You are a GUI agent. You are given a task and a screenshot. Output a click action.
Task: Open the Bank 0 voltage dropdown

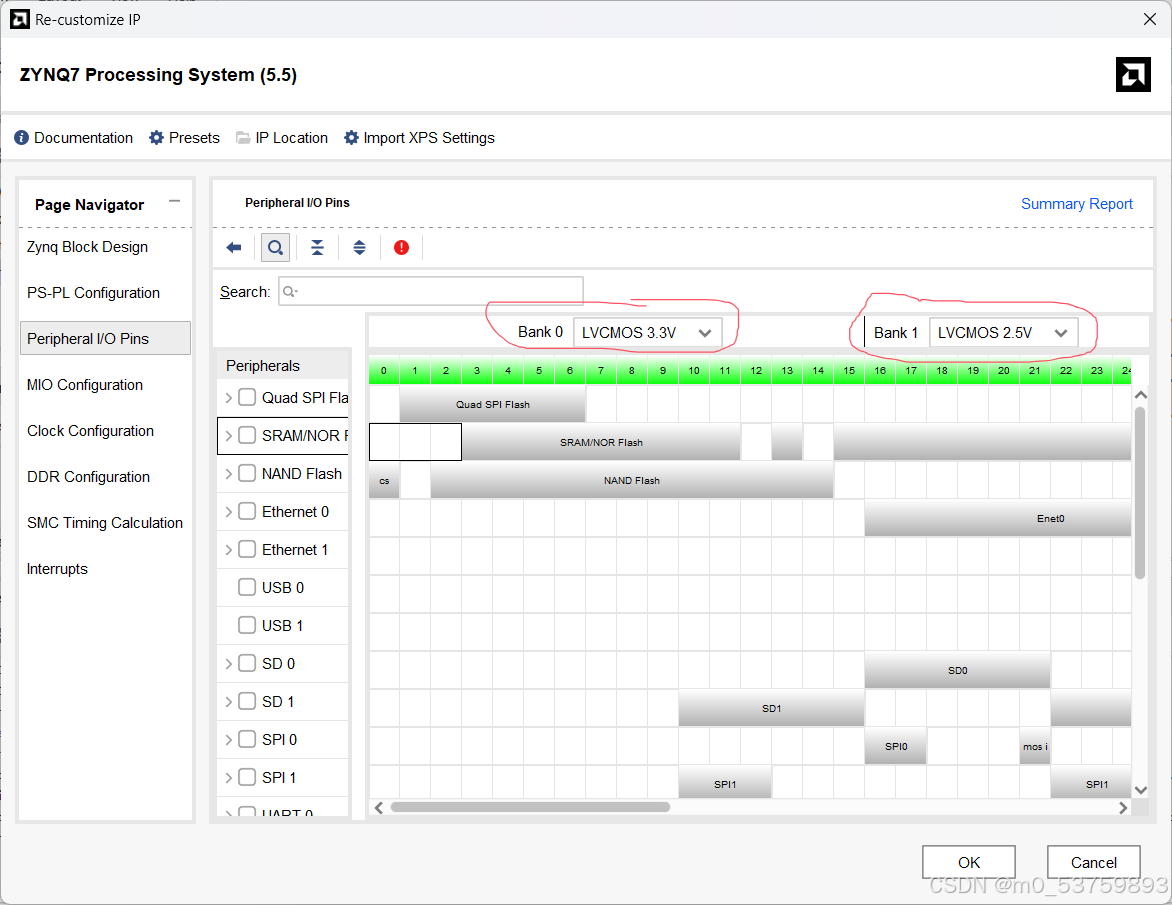pos(647,333)
